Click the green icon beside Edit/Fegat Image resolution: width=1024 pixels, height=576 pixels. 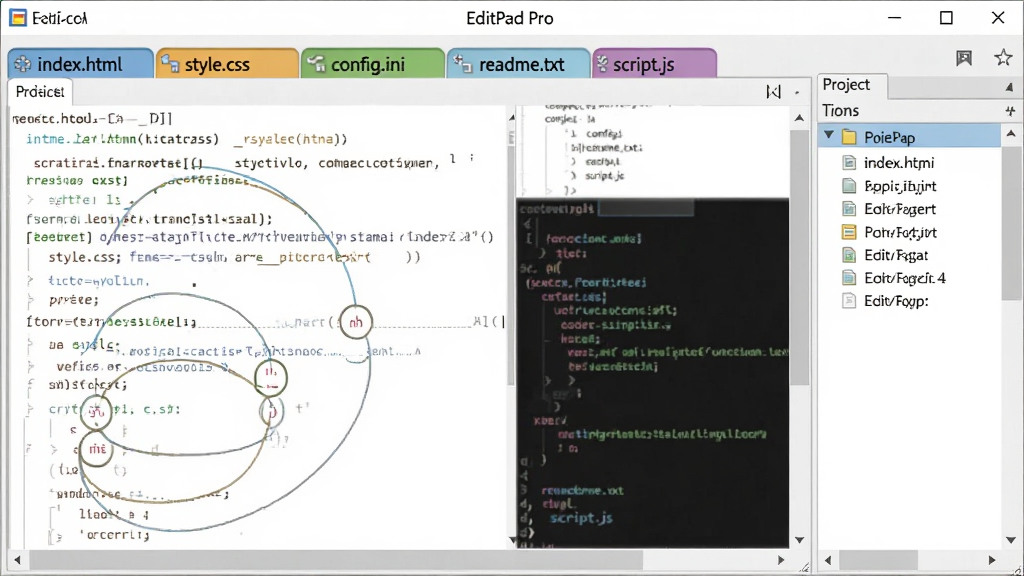pos(849,255)
